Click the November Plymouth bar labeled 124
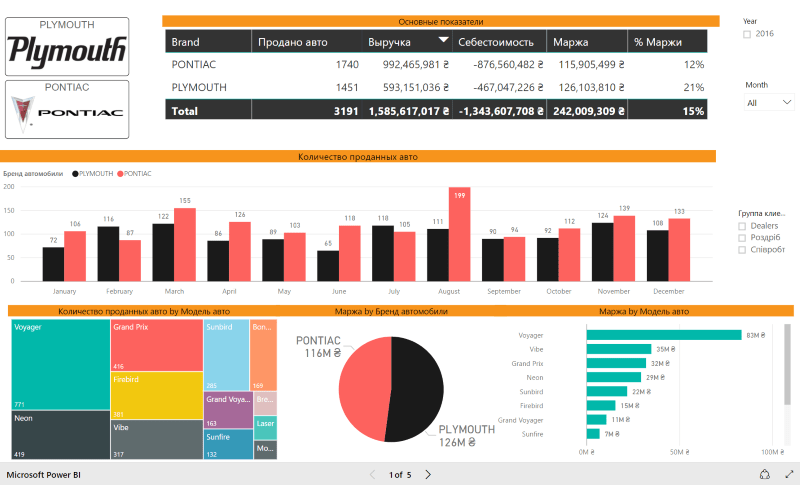This screenshot has height=485, width=800. 603,252
